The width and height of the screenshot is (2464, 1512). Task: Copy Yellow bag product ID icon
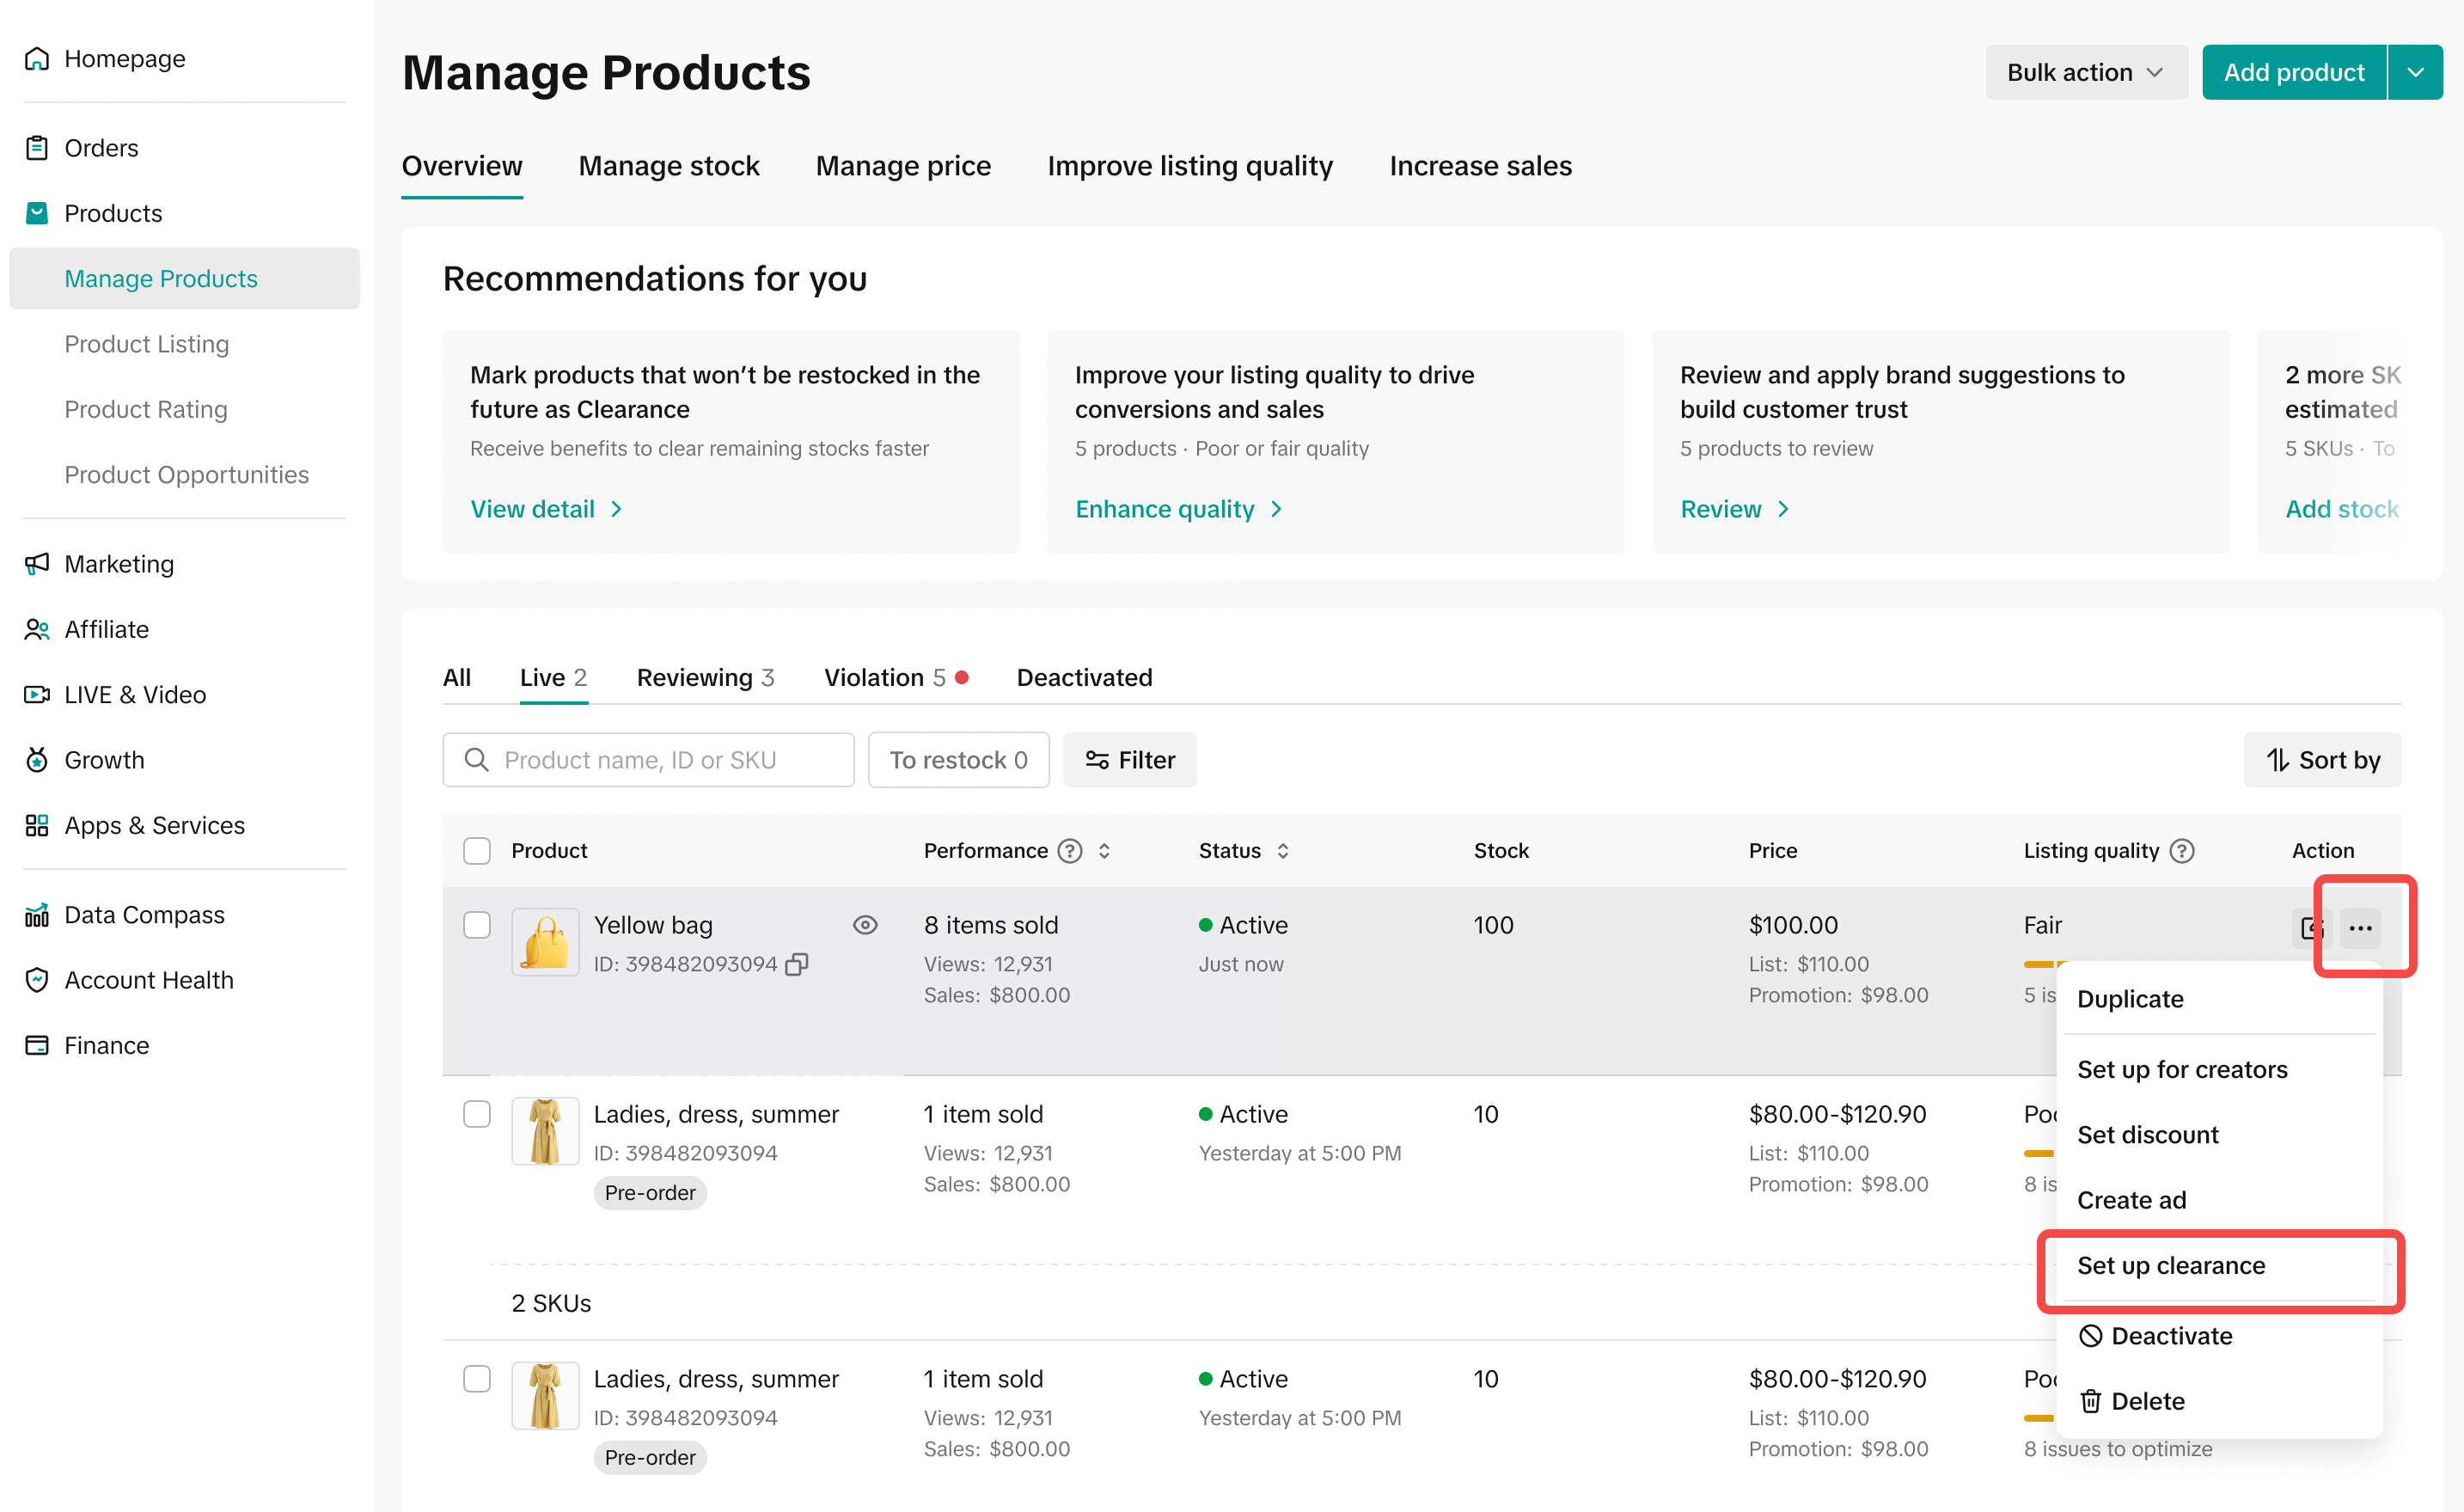click(797, 964)
